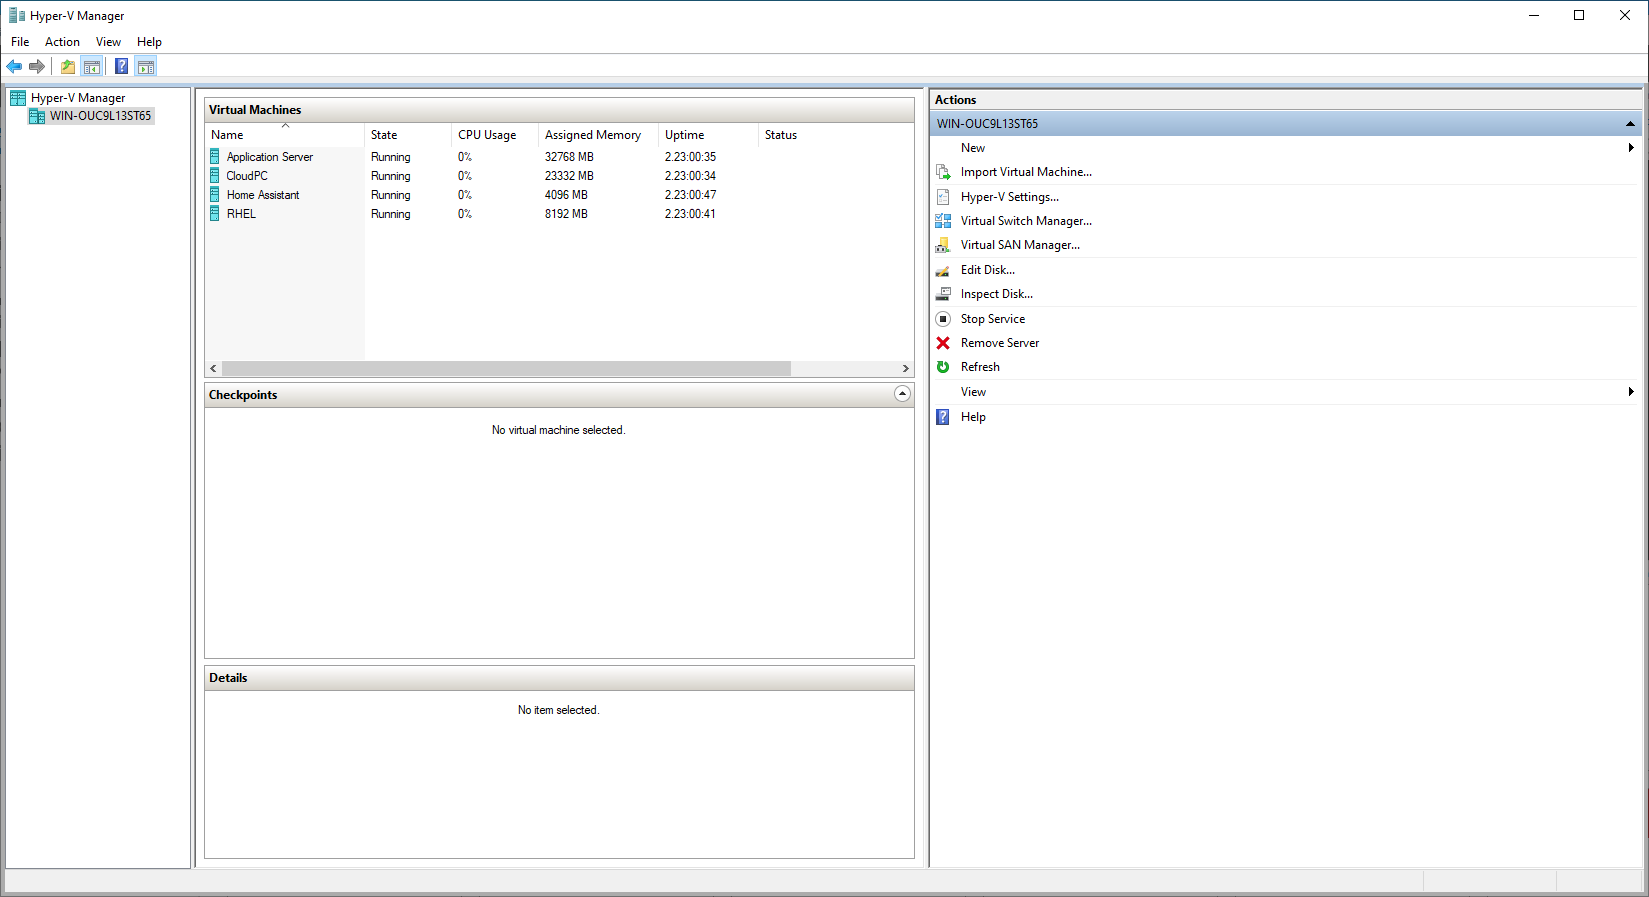Click the red X Remove Server icon
The height and width of the screenshot is (897, 1649).
tap(943, 343)
